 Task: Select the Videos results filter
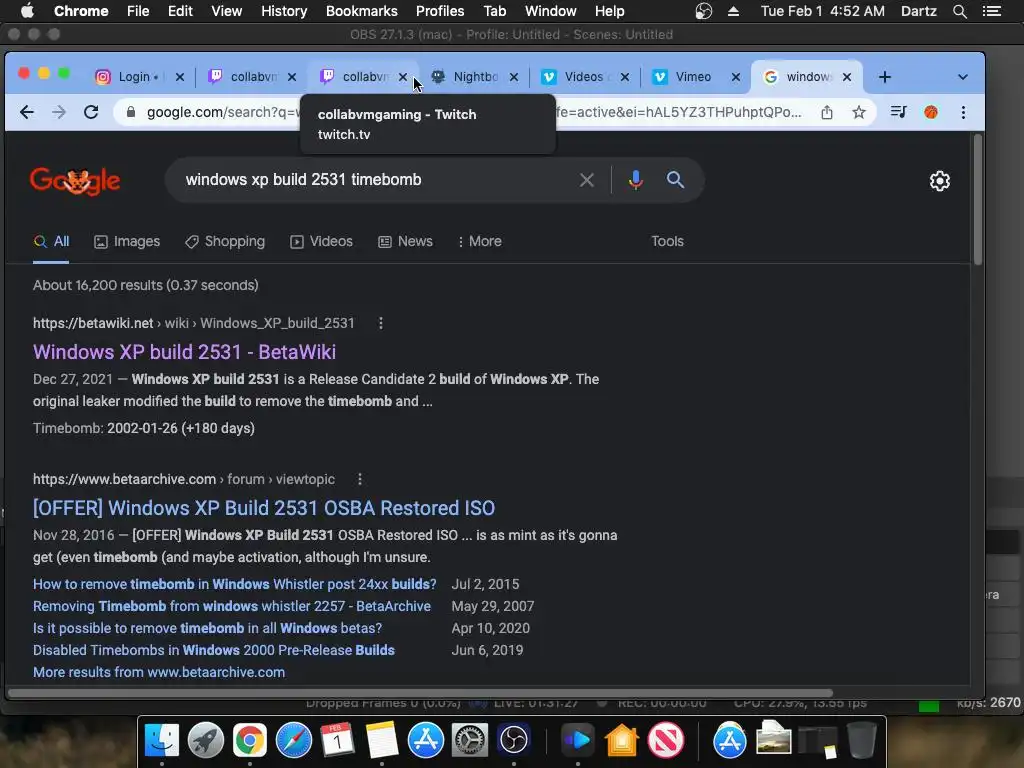coord(321,242)
